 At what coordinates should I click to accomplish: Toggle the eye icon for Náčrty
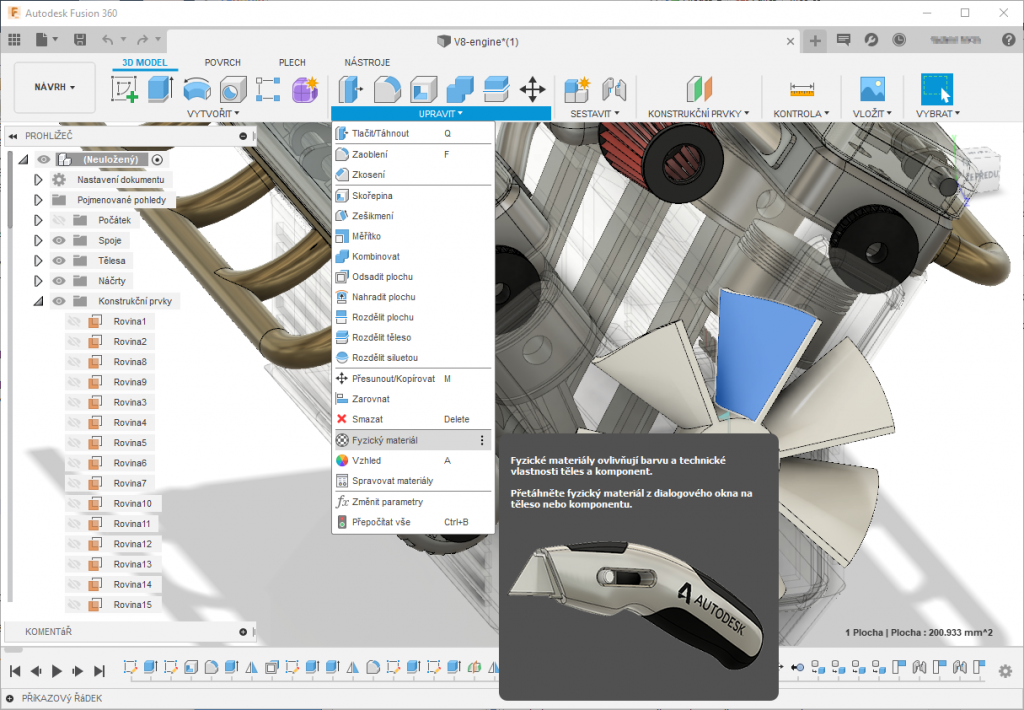pyautogui.click(x=58, y=281)
